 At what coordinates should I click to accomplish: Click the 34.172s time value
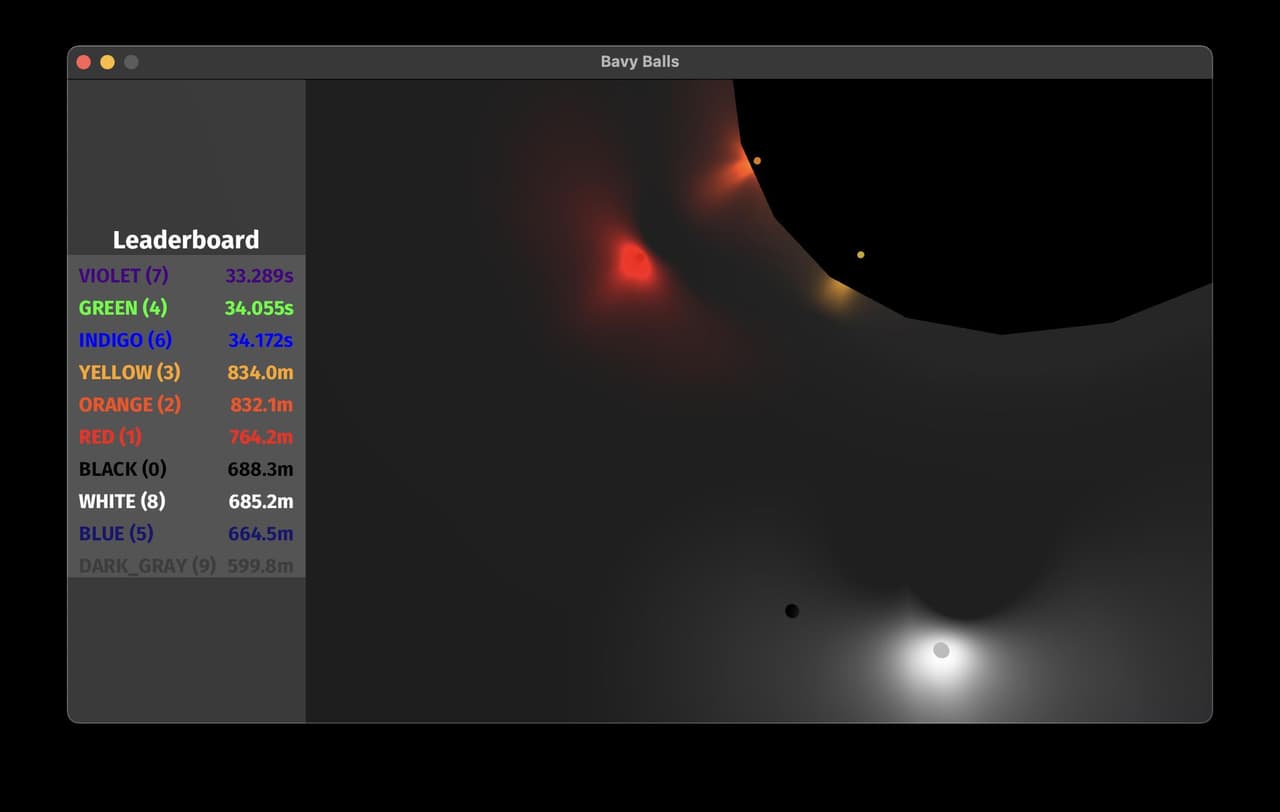click(261, 340)
